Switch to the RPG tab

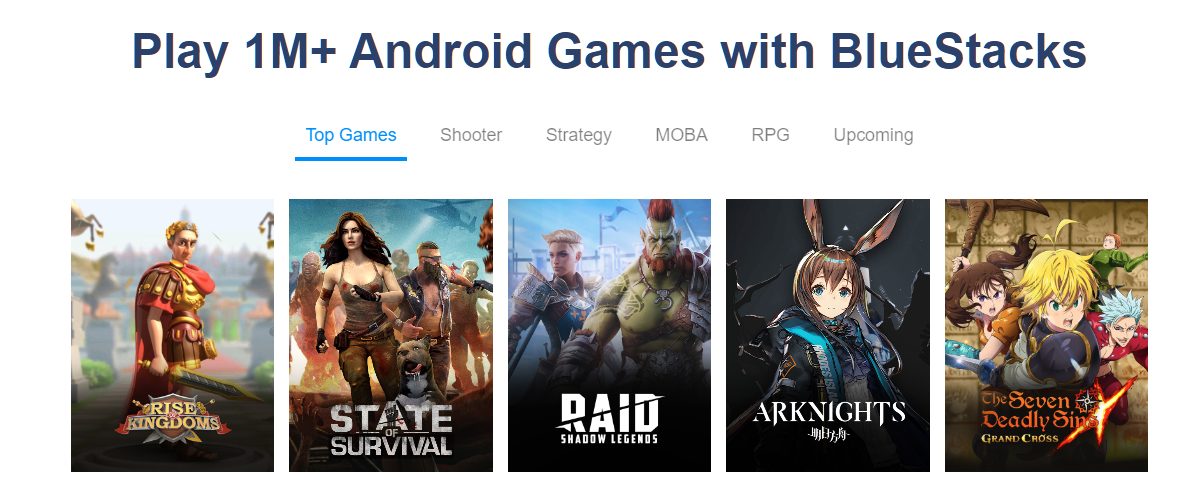770,135
